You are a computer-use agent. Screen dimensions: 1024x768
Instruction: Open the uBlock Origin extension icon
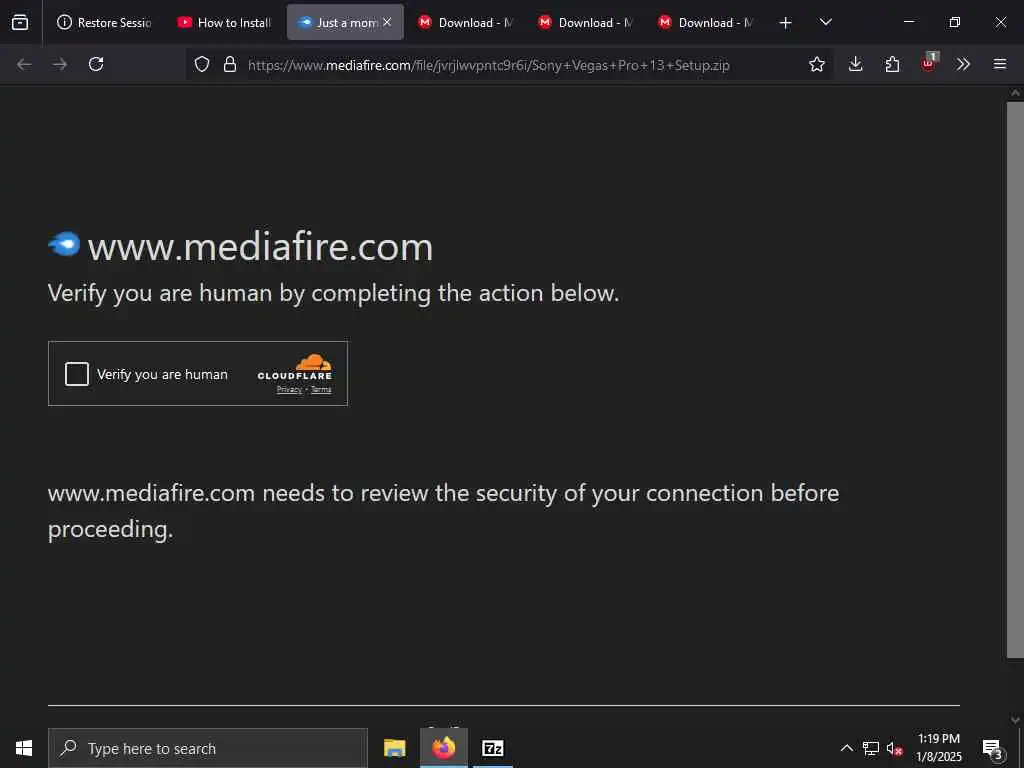click(928, 63)
